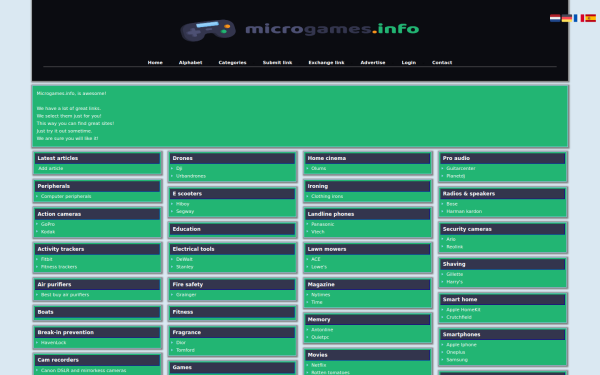Open the Clothing irons link
This screenshot has width=600, height=375.
[327, 196]
